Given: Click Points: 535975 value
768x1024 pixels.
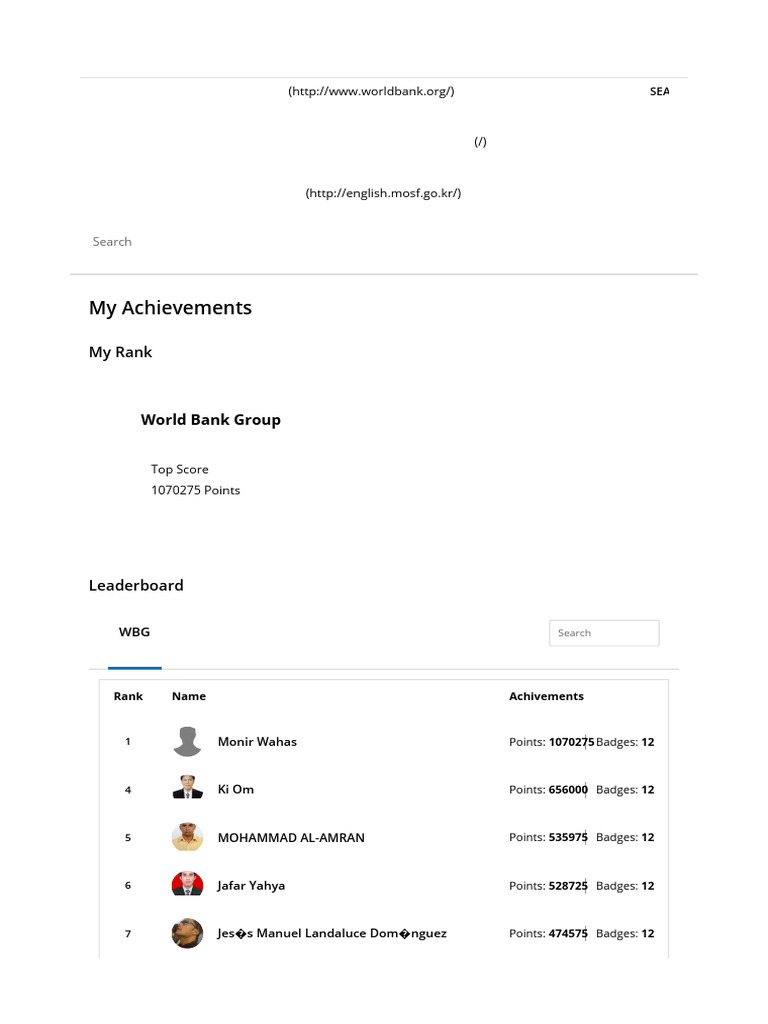Looking at the screenshot, I should [549, 837].
